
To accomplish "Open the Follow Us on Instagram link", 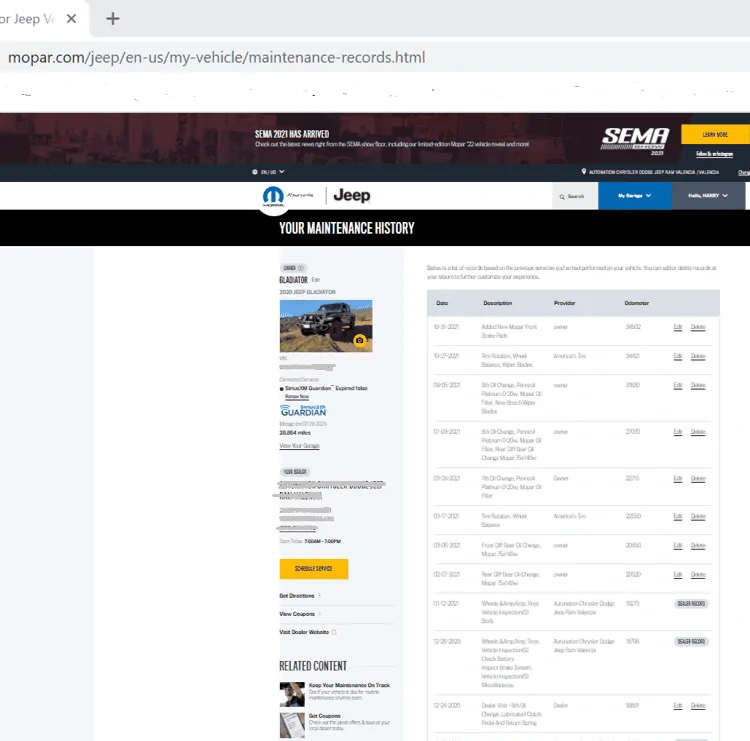I will click(x=714, y=154).
